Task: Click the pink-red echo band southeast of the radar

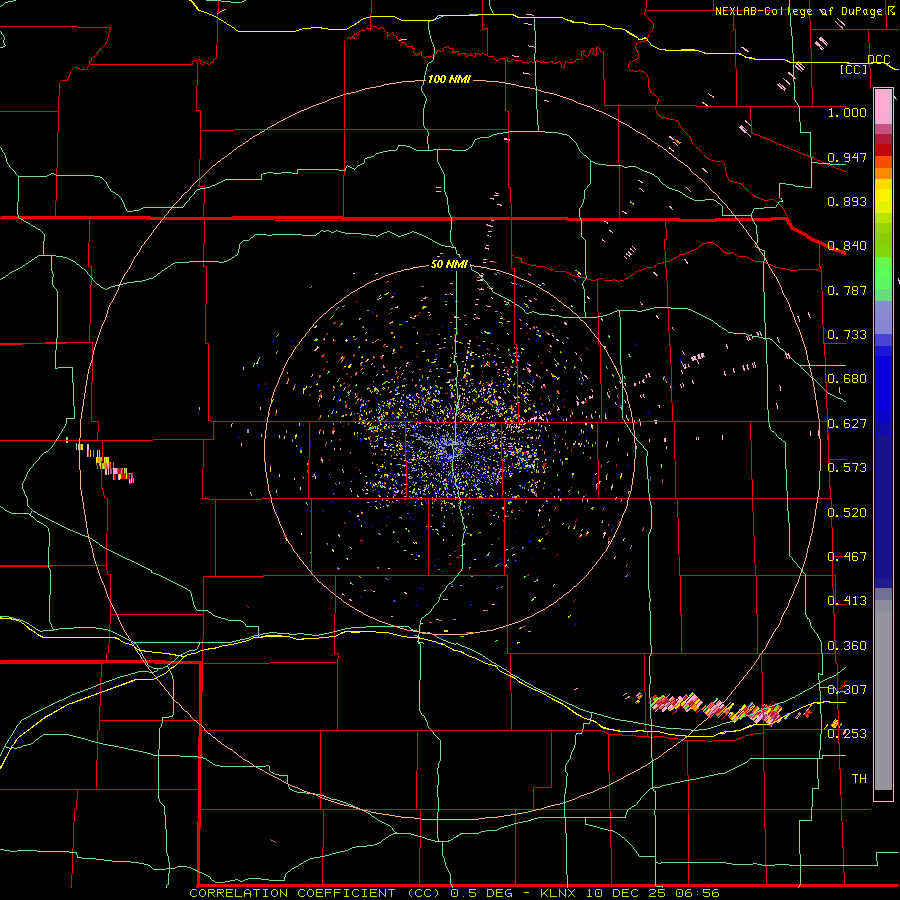Action: coord(716,709)
